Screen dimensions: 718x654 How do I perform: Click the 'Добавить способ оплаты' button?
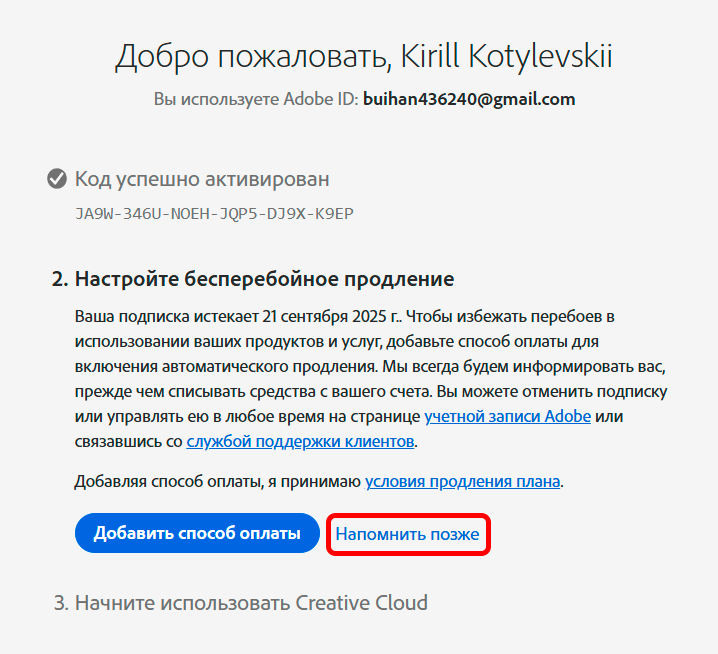point(197,533)
